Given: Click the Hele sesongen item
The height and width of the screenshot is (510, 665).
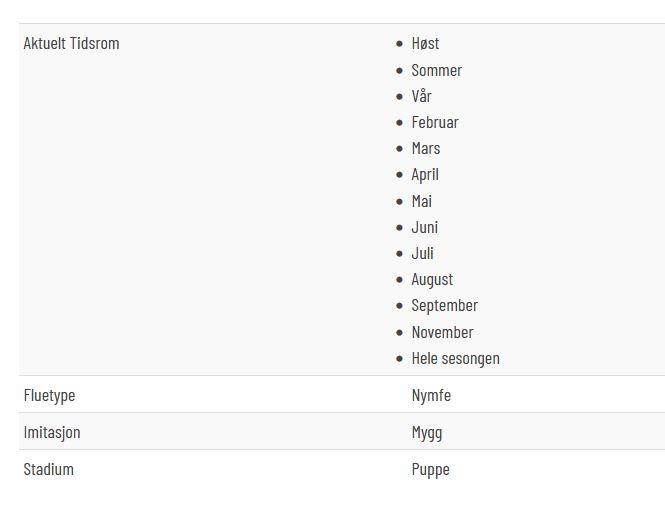Looking at the screenshot, I should (x=455, y=359).
